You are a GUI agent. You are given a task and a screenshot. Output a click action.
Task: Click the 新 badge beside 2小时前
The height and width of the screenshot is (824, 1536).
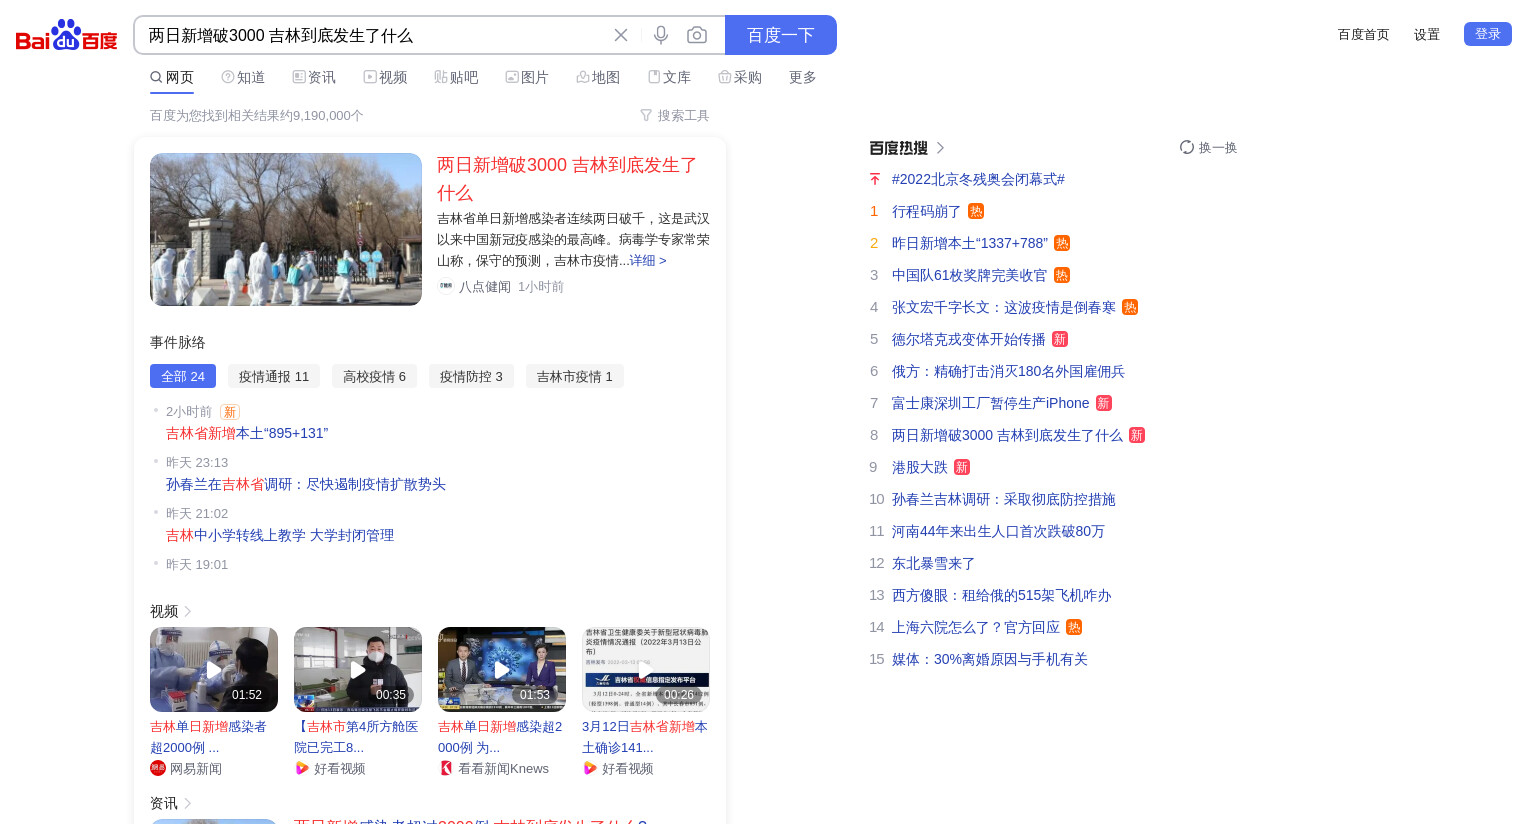click(x=230, y=412)
